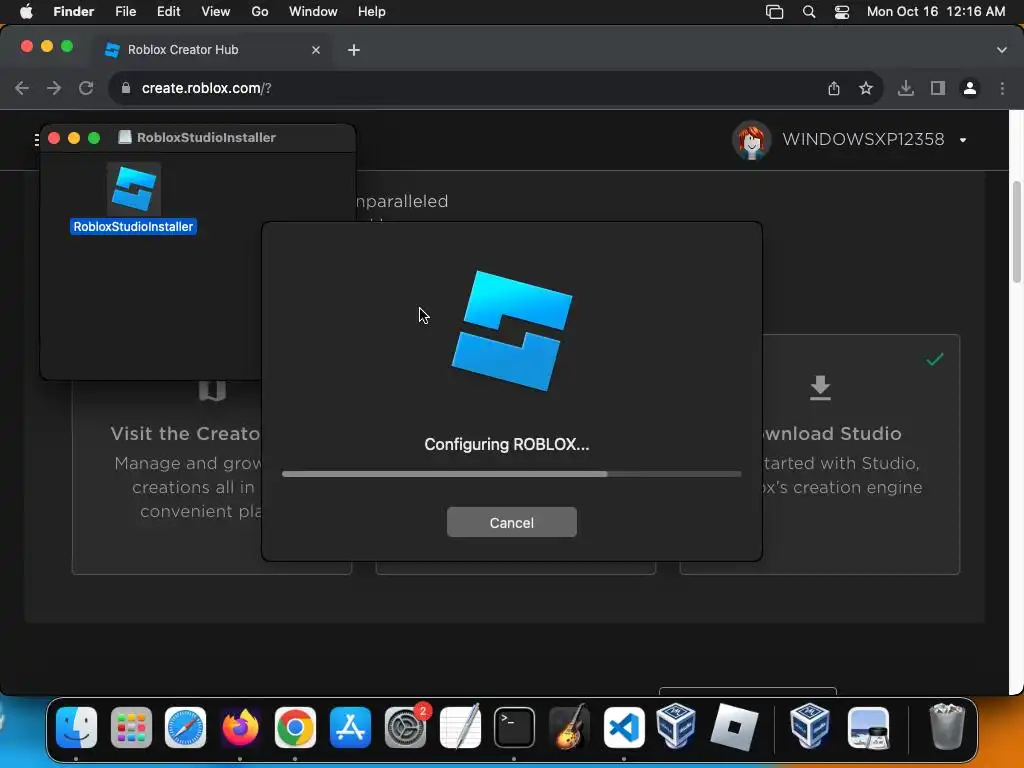Click the Visit the Creator card heading

(185, 434)
